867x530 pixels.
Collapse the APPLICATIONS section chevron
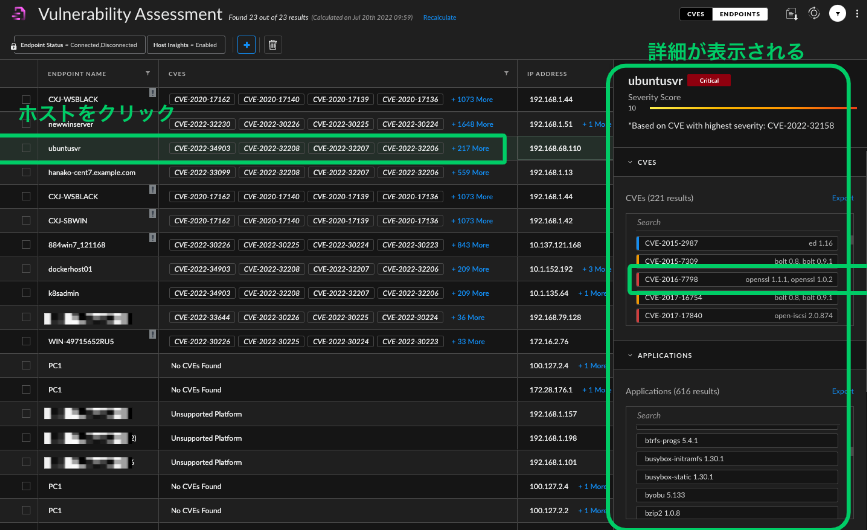tap(629, 355)
